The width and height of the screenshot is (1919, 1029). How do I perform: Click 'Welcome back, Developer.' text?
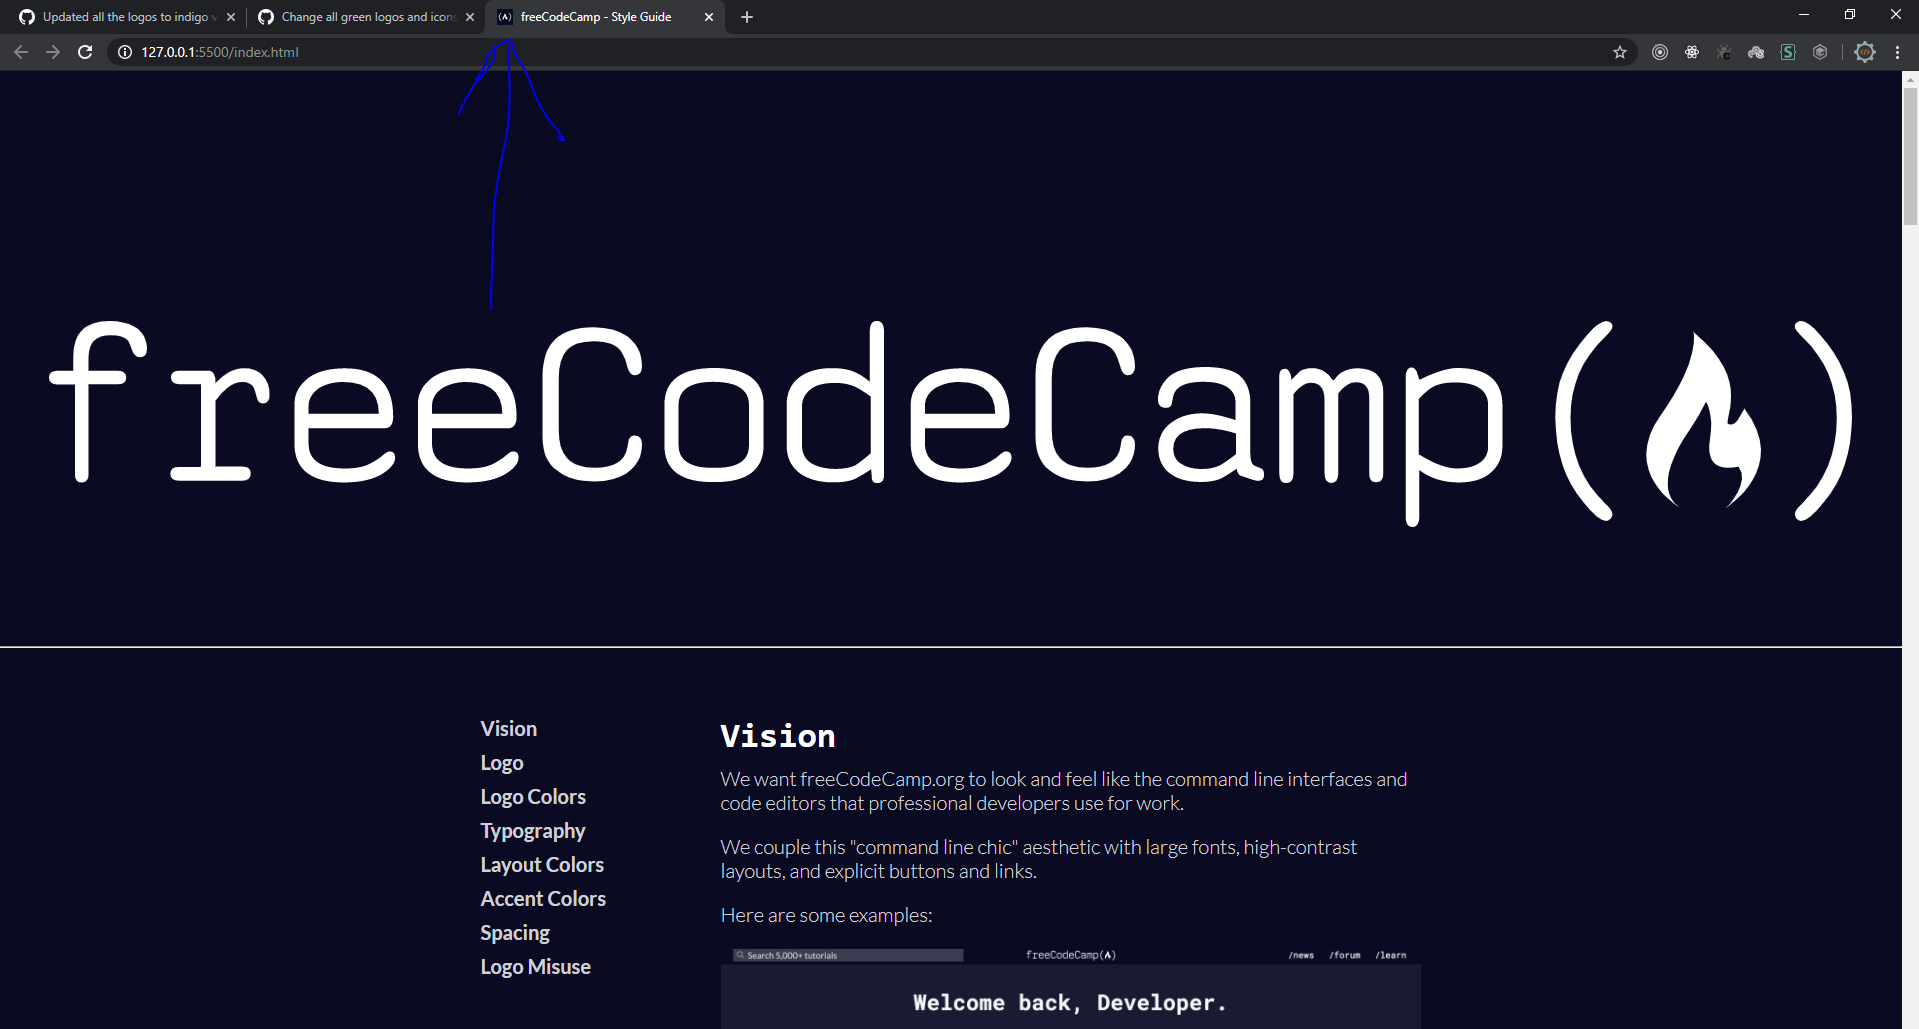tap(1070, 1003)
